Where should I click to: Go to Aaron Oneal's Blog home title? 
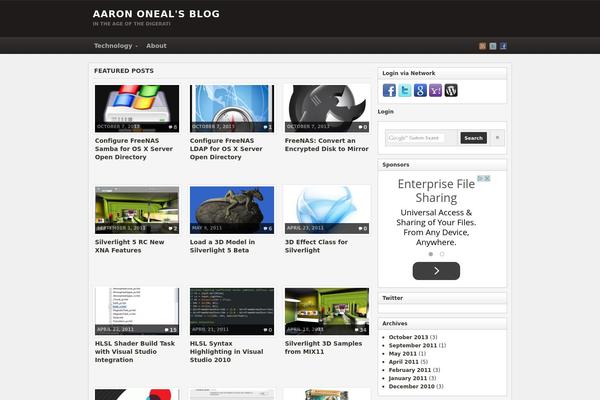click(156, 14)
